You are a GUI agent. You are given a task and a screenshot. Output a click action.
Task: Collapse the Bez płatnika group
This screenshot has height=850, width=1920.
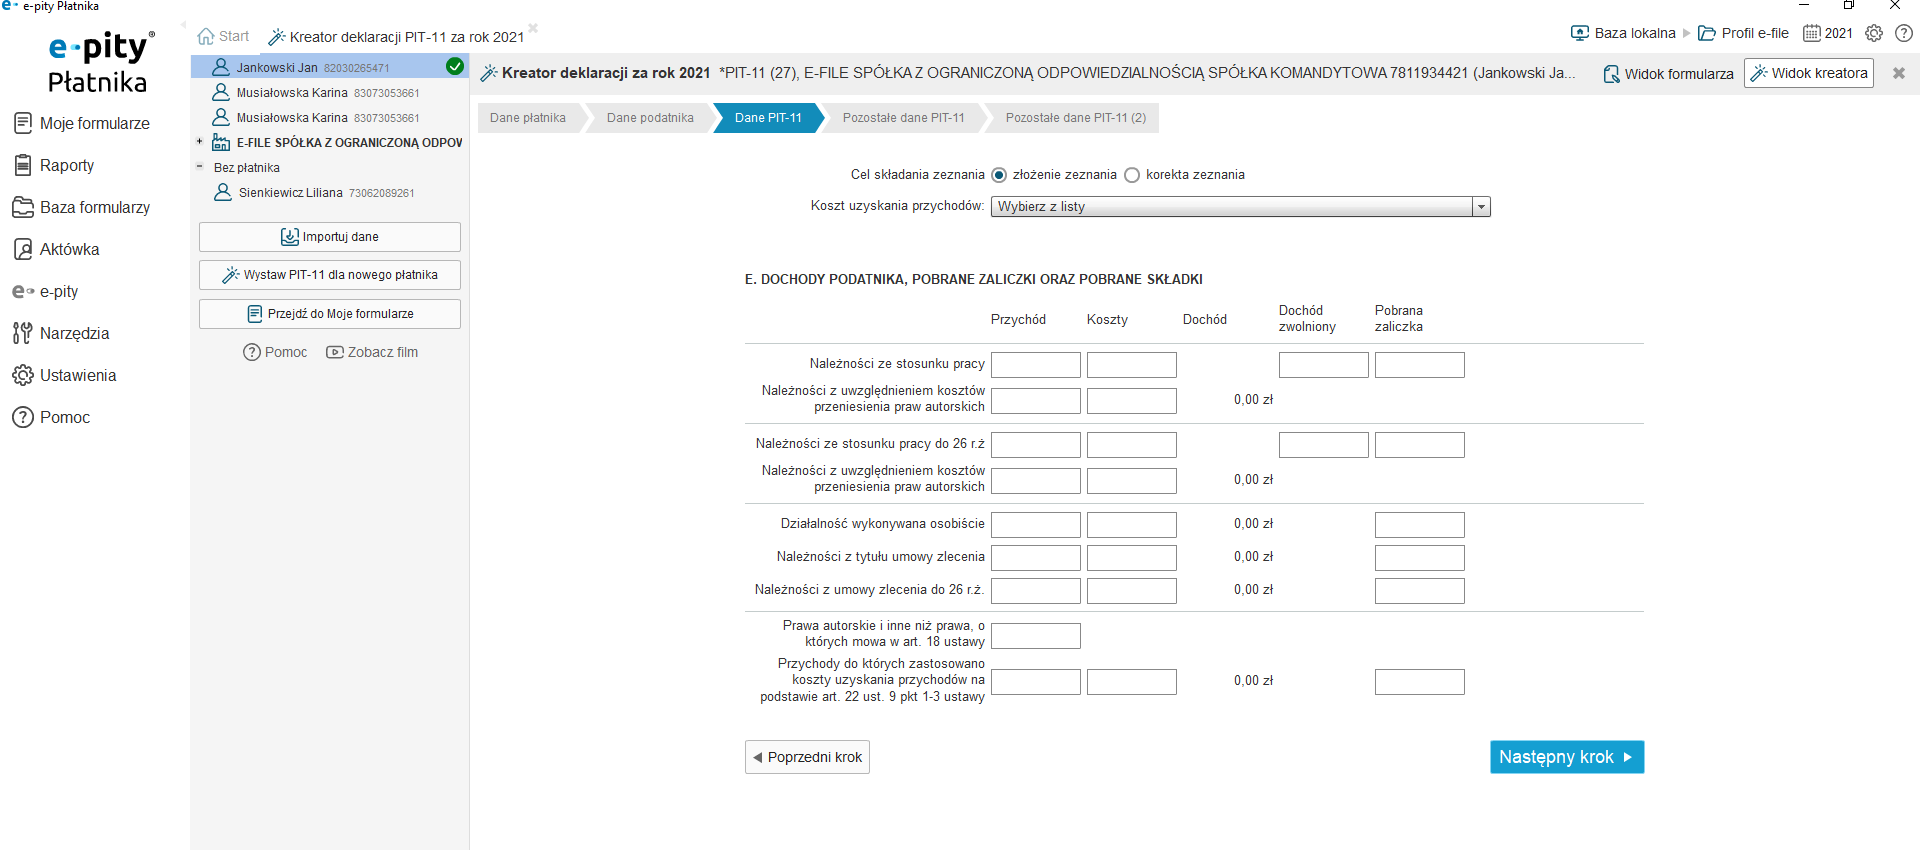[x=199, y=167]
